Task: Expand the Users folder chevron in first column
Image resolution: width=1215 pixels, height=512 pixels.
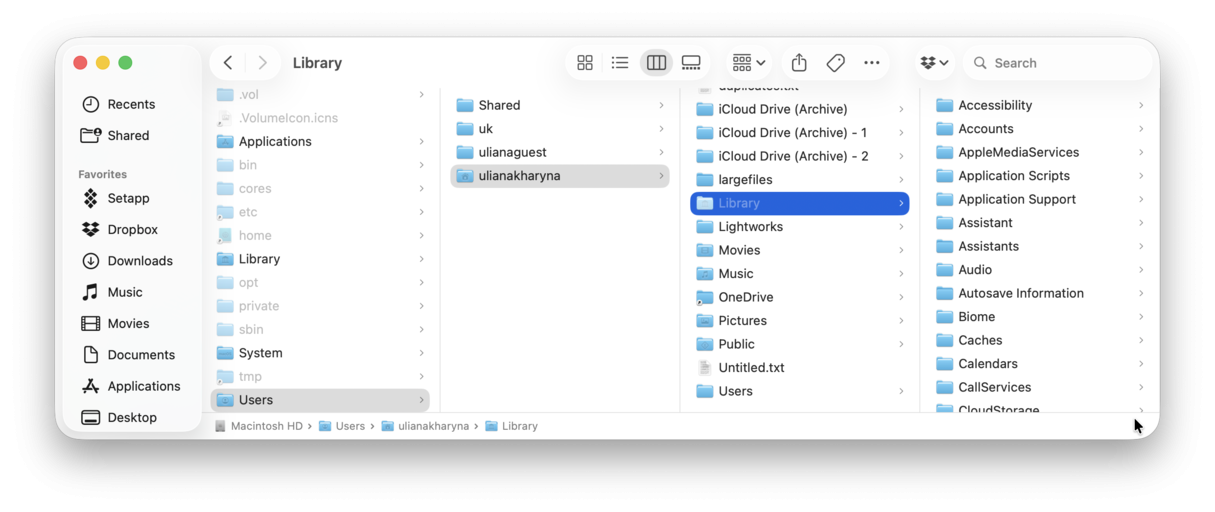Action: [x=421, y=400]
